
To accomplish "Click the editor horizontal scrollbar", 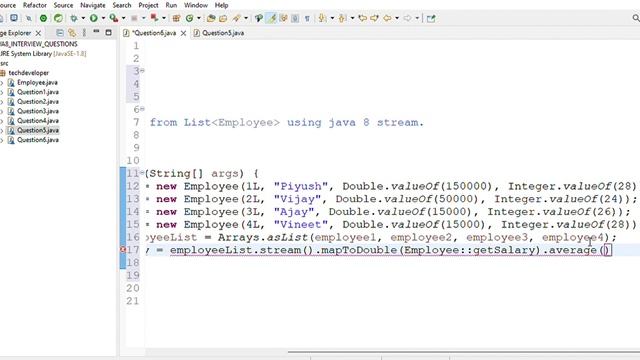I will [x=464, y=351].
